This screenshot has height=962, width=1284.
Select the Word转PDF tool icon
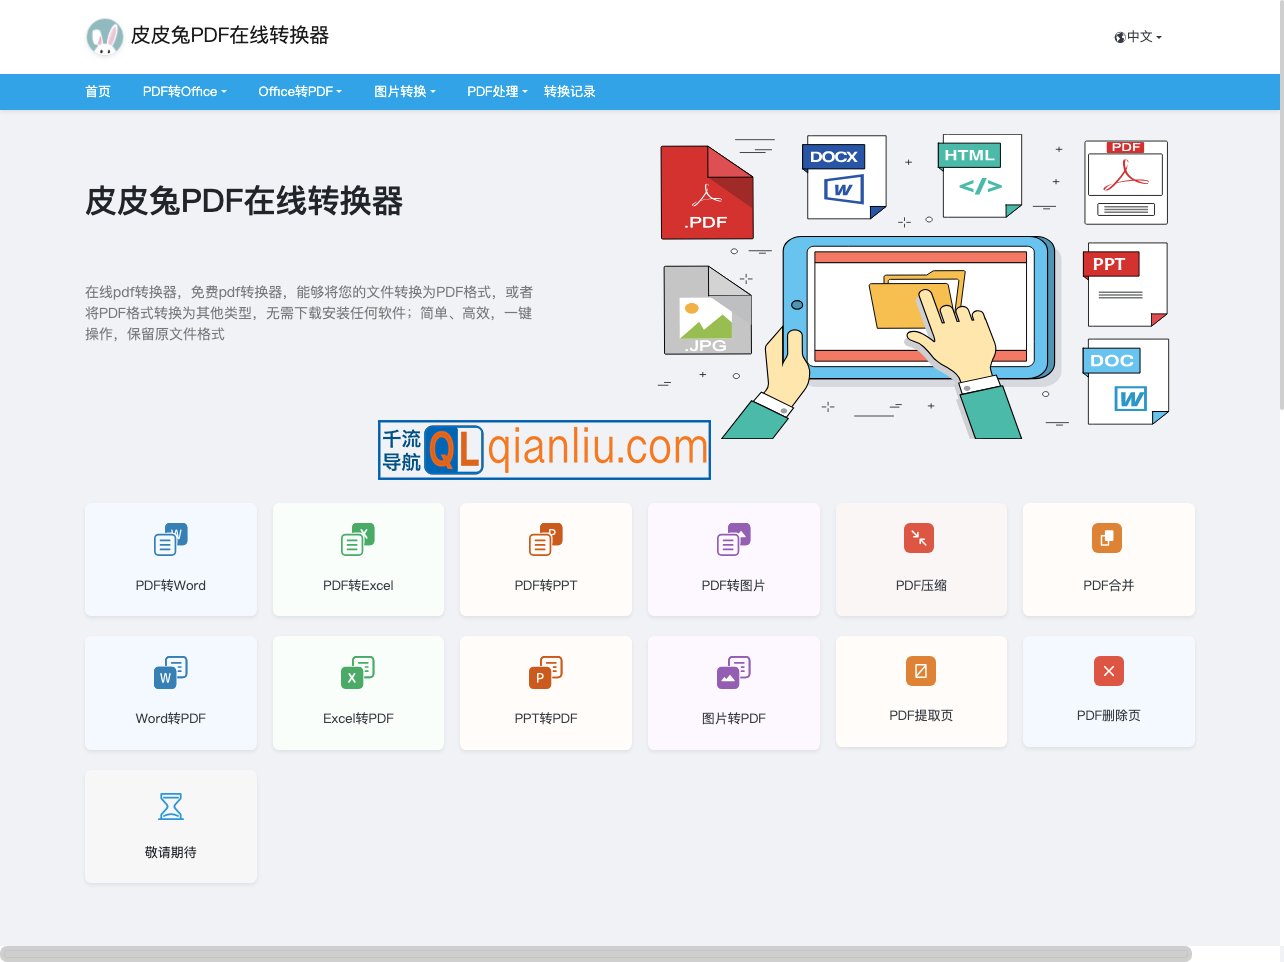170,671
